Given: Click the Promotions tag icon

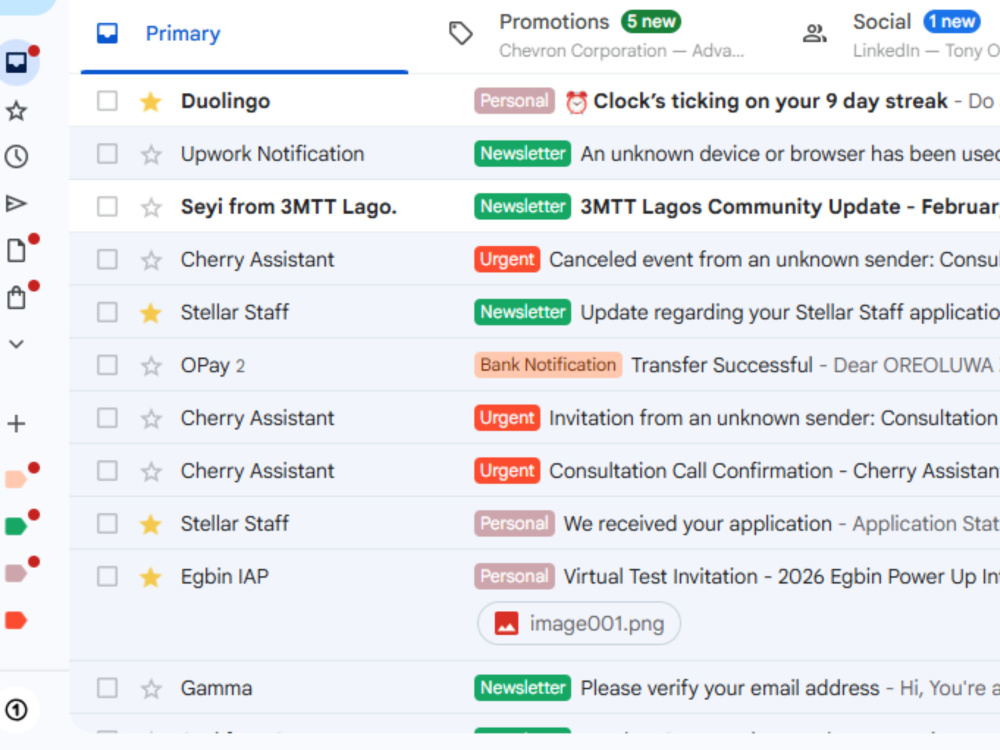Looking at the screenshot, I should [x=460, y=33].
